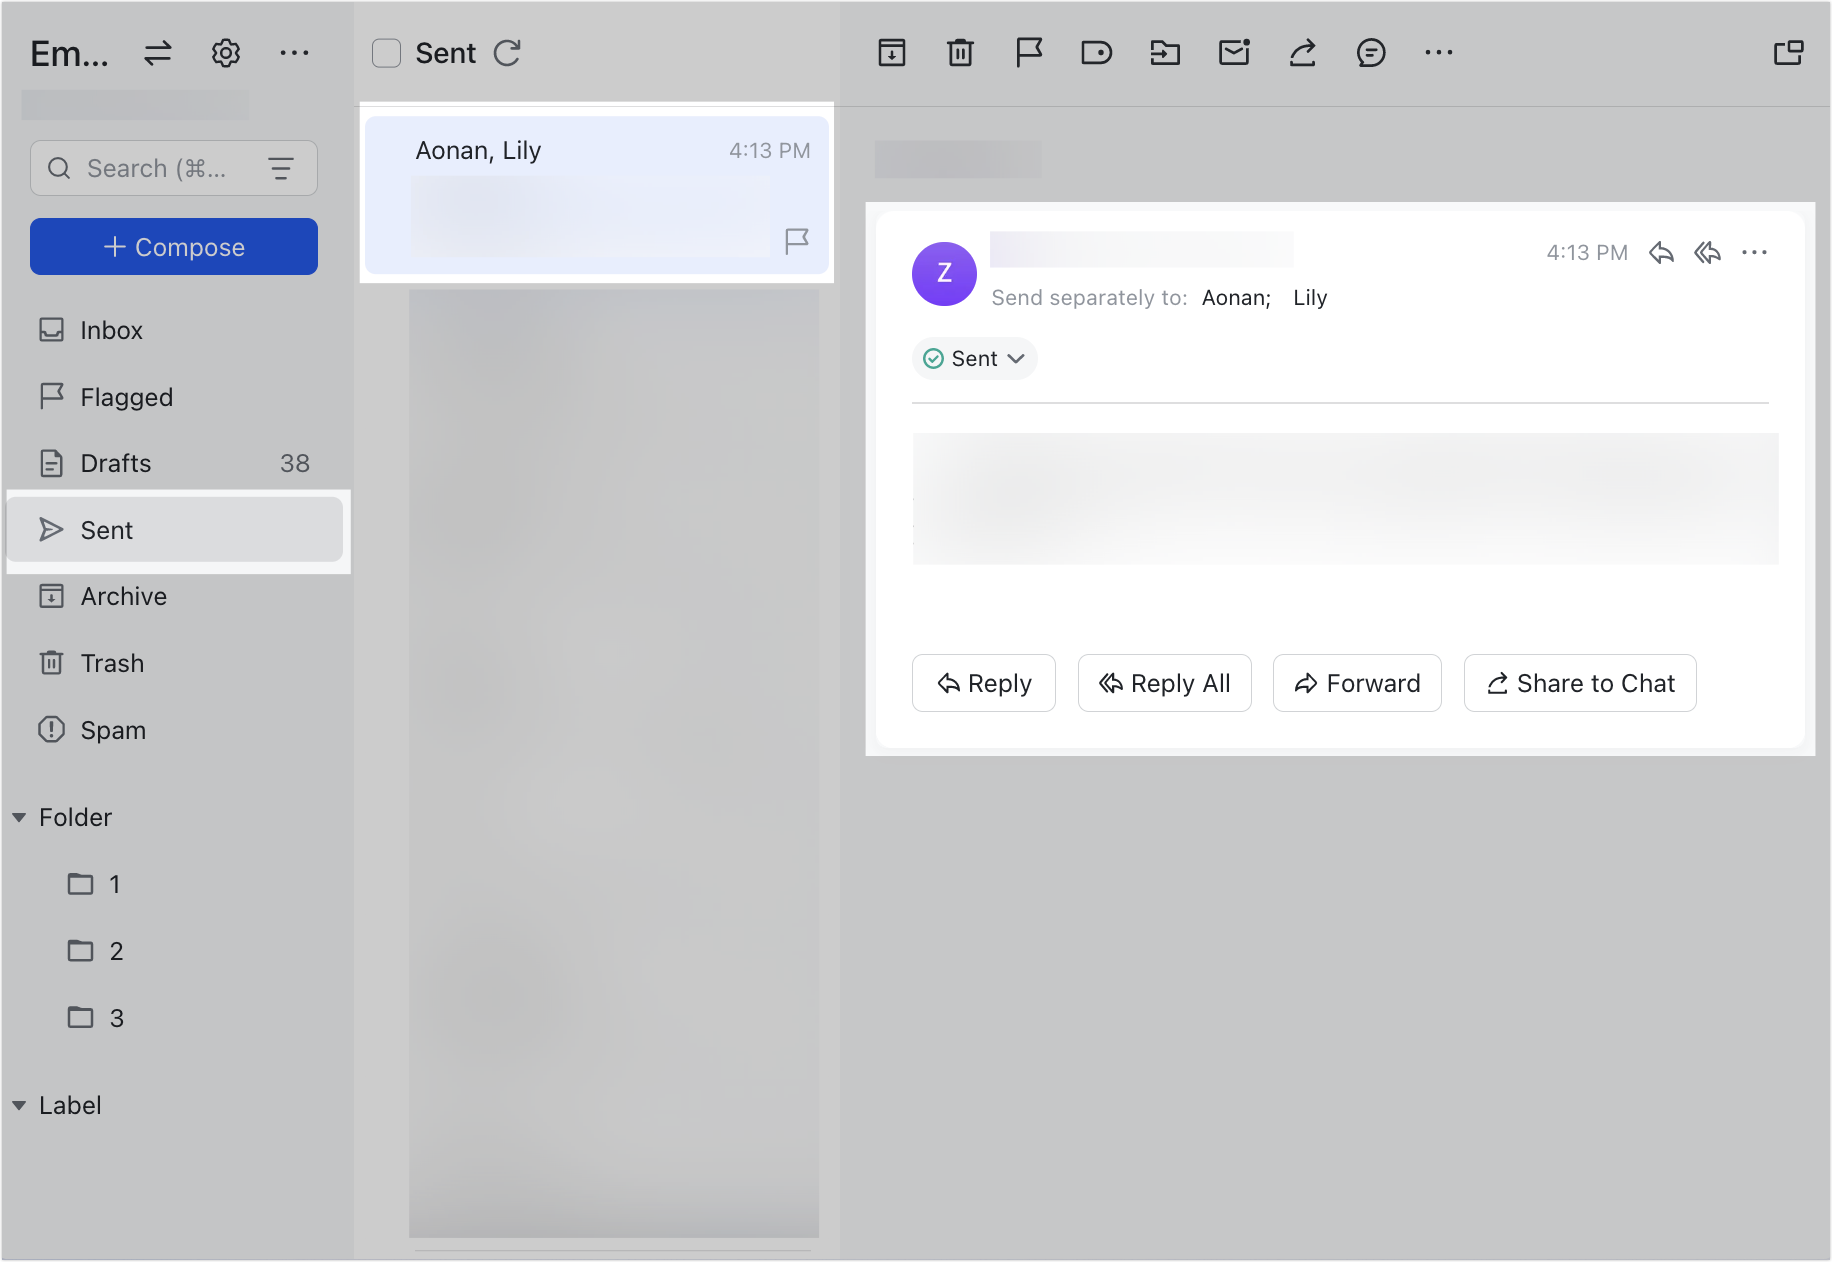Image resolution: width=1832 pixels, height=1262 pixels.
Task: Flag the selected email
Action: pos(1029,52)
